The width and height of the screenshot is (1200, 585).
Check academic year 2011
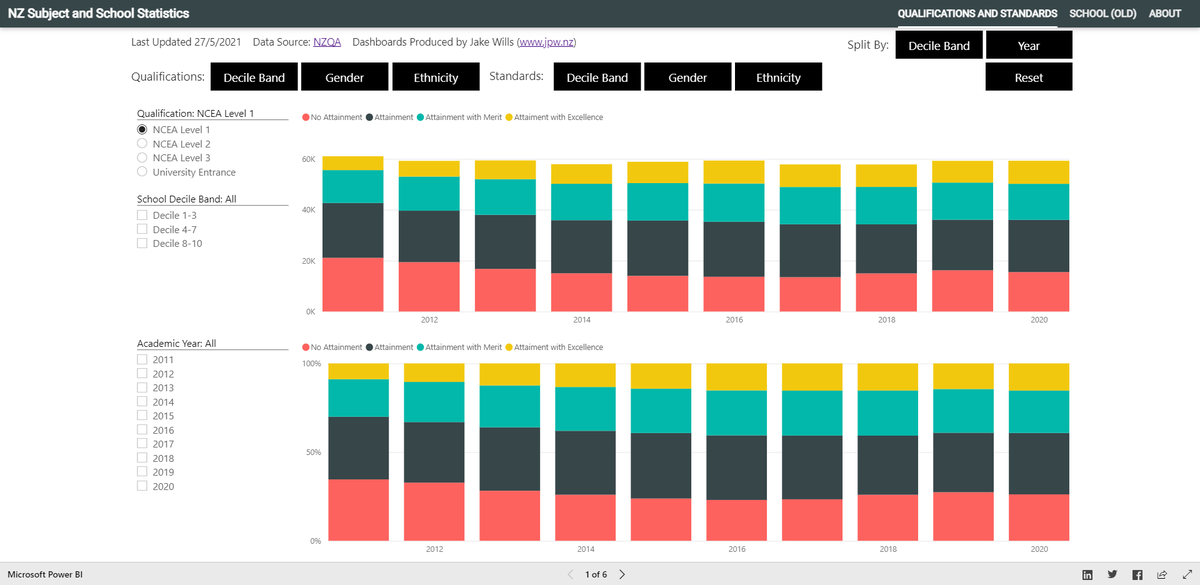(x=142, y=359)
